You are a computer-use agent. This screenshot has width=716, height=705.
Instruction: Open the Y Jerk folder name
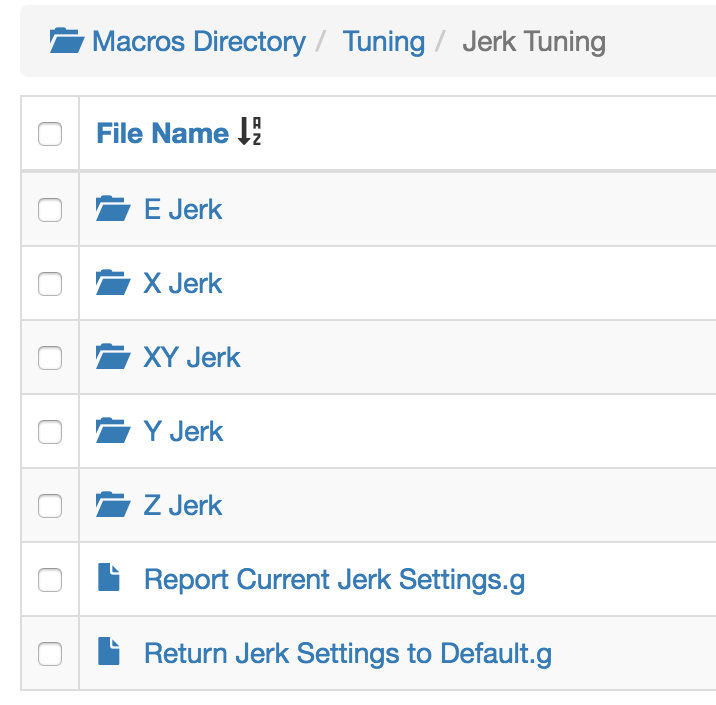click(183, 431)
